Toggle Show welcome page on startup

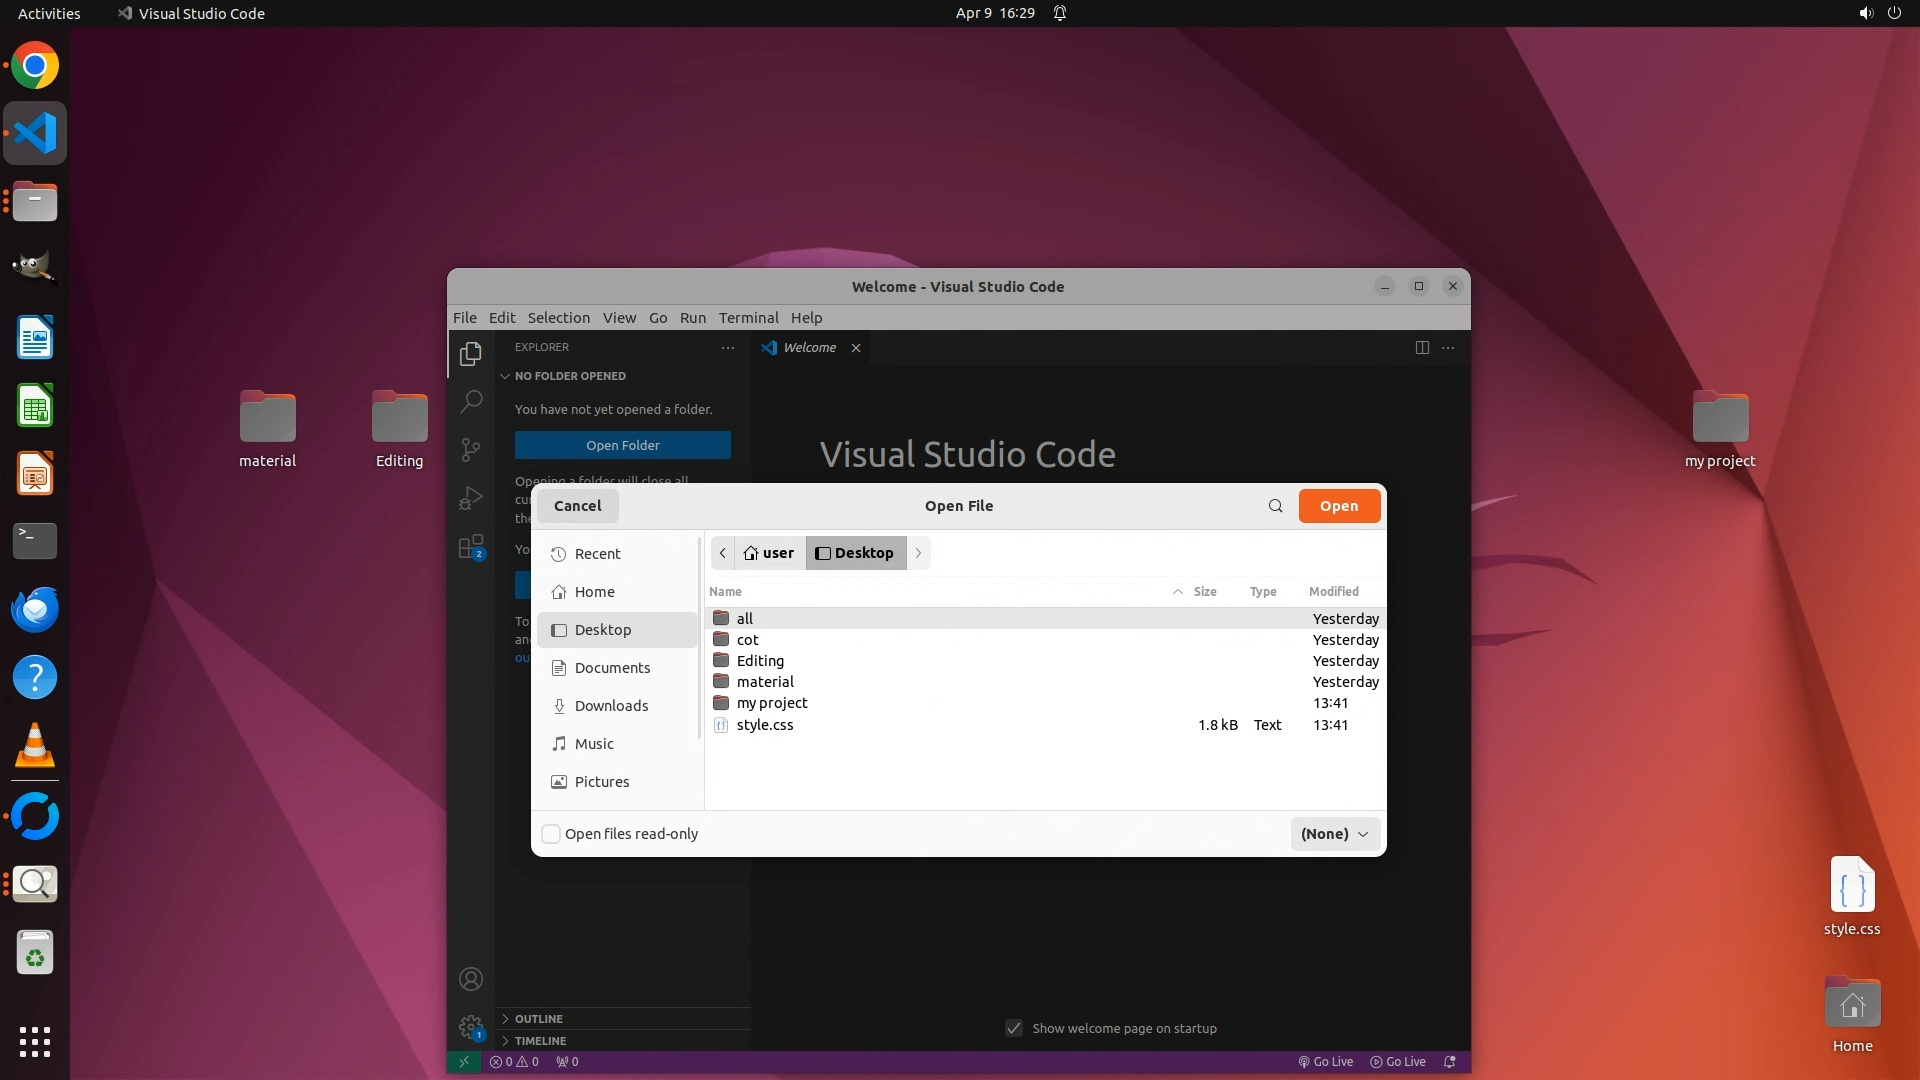[x=1014, y=1028]
